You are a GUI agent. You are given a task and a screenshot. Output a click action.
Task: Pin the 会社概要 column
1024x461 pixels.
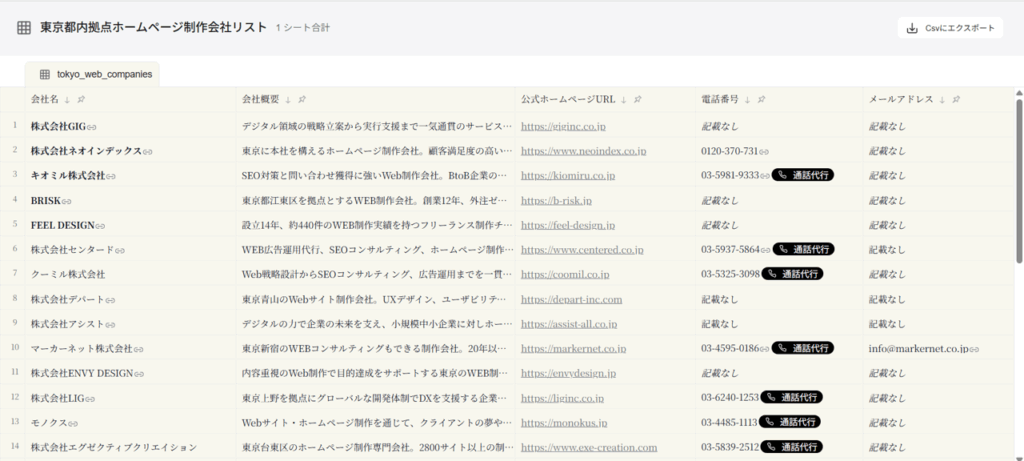coord(302,100)
